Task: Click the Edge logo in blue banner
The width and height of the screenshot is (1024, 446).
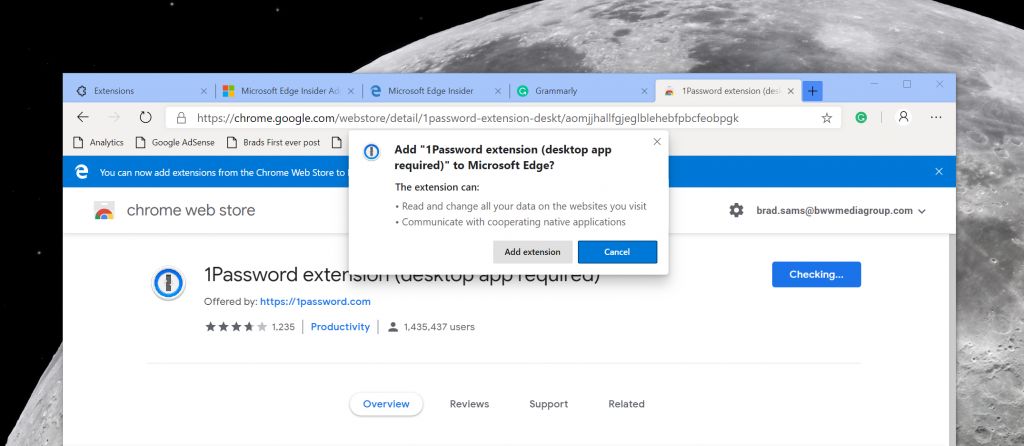Action: click(81, 172)
